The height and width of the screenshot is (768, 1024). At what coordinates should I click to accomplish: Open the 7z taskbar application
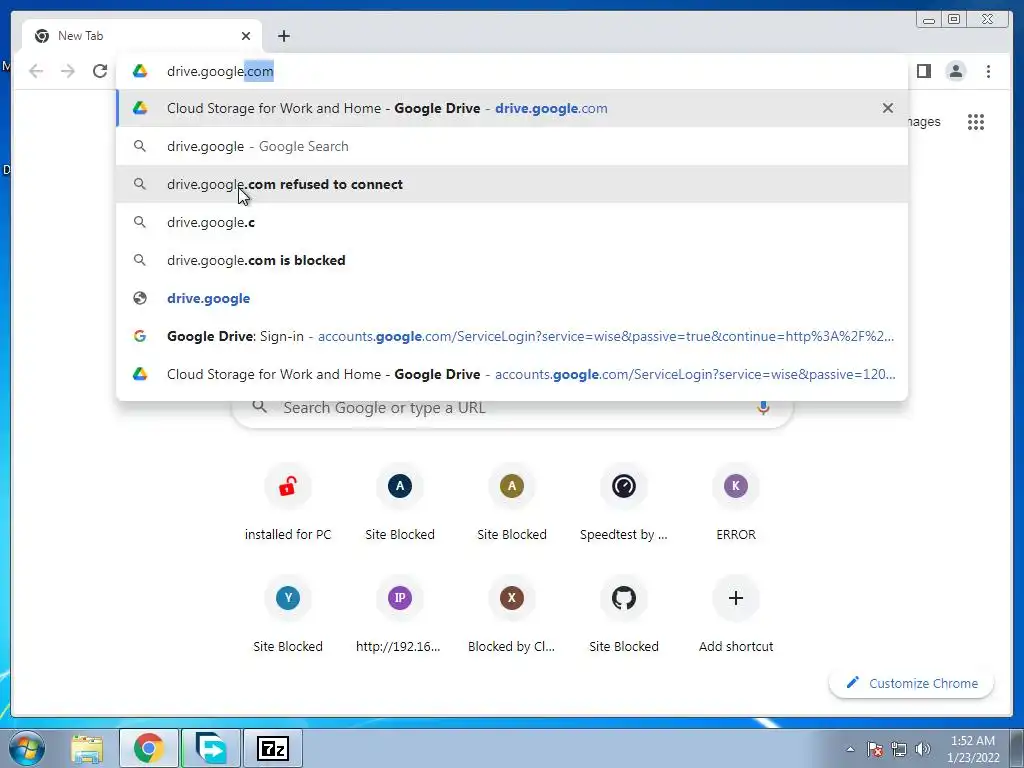tap(273, 748)
